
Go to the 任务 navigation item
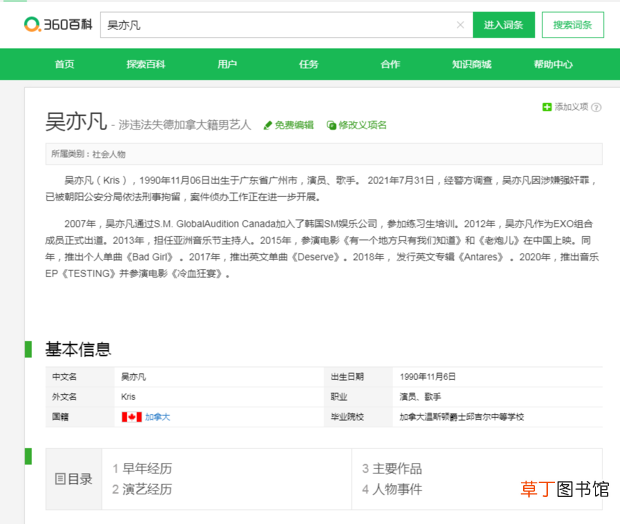click(x=309, y=64)
